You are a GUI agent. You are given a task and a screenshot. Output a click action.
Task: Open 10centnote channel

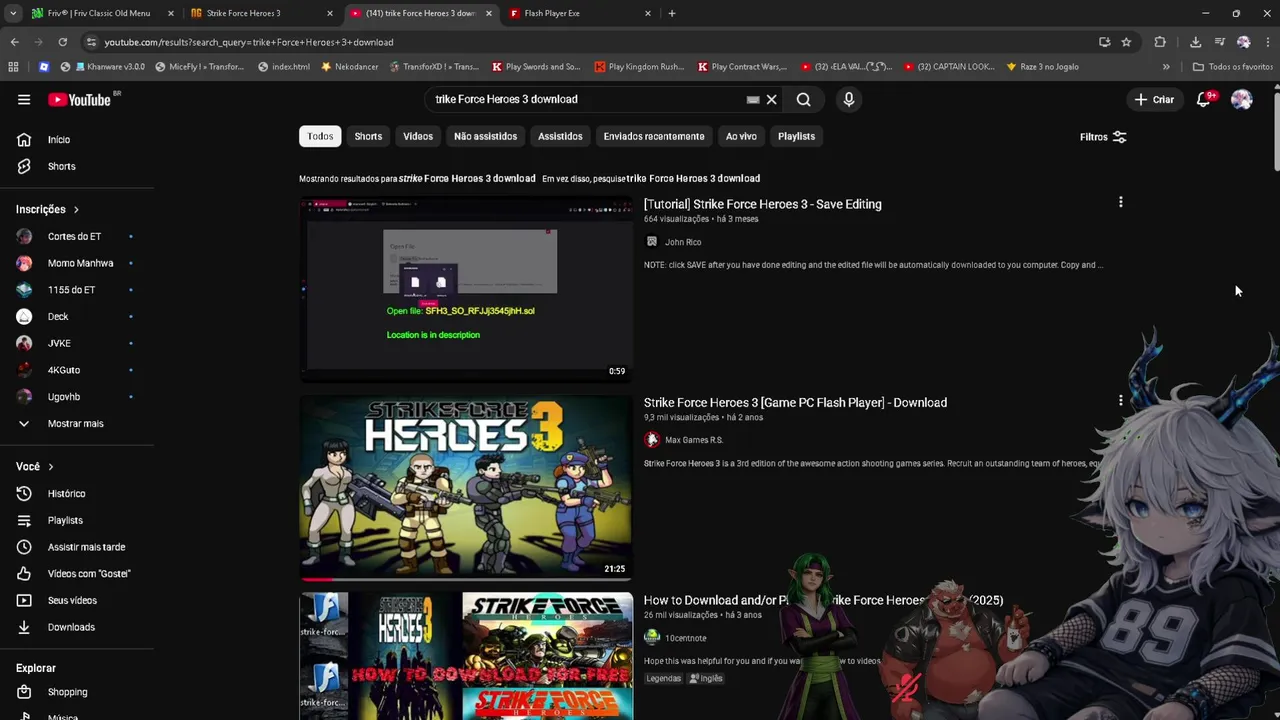tap(685, 638)
